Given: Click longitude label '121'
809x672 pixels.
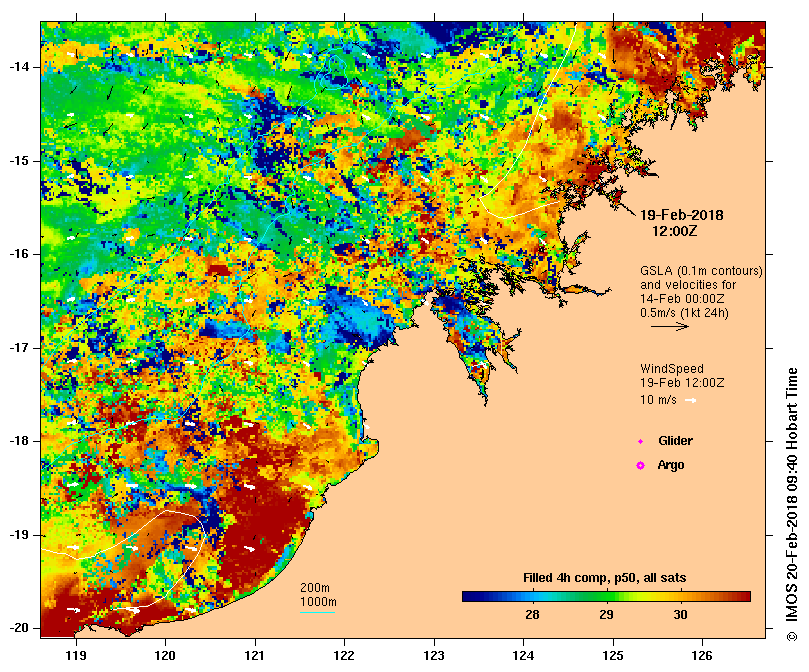Looking at the screenshot, I should [x=255, y=655].
